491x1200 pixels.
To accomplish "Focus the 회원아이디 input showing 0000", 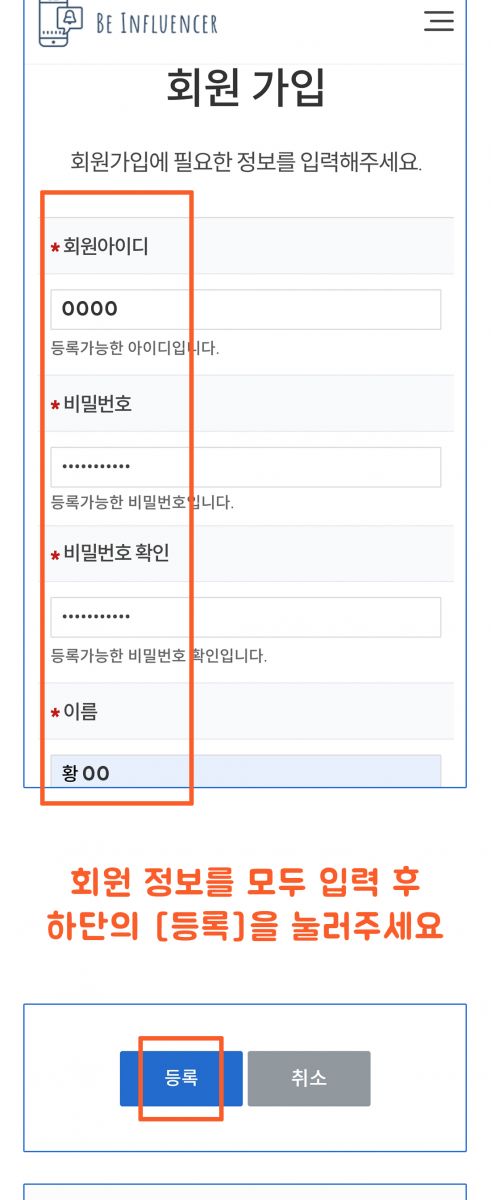I will pos(246,309).
